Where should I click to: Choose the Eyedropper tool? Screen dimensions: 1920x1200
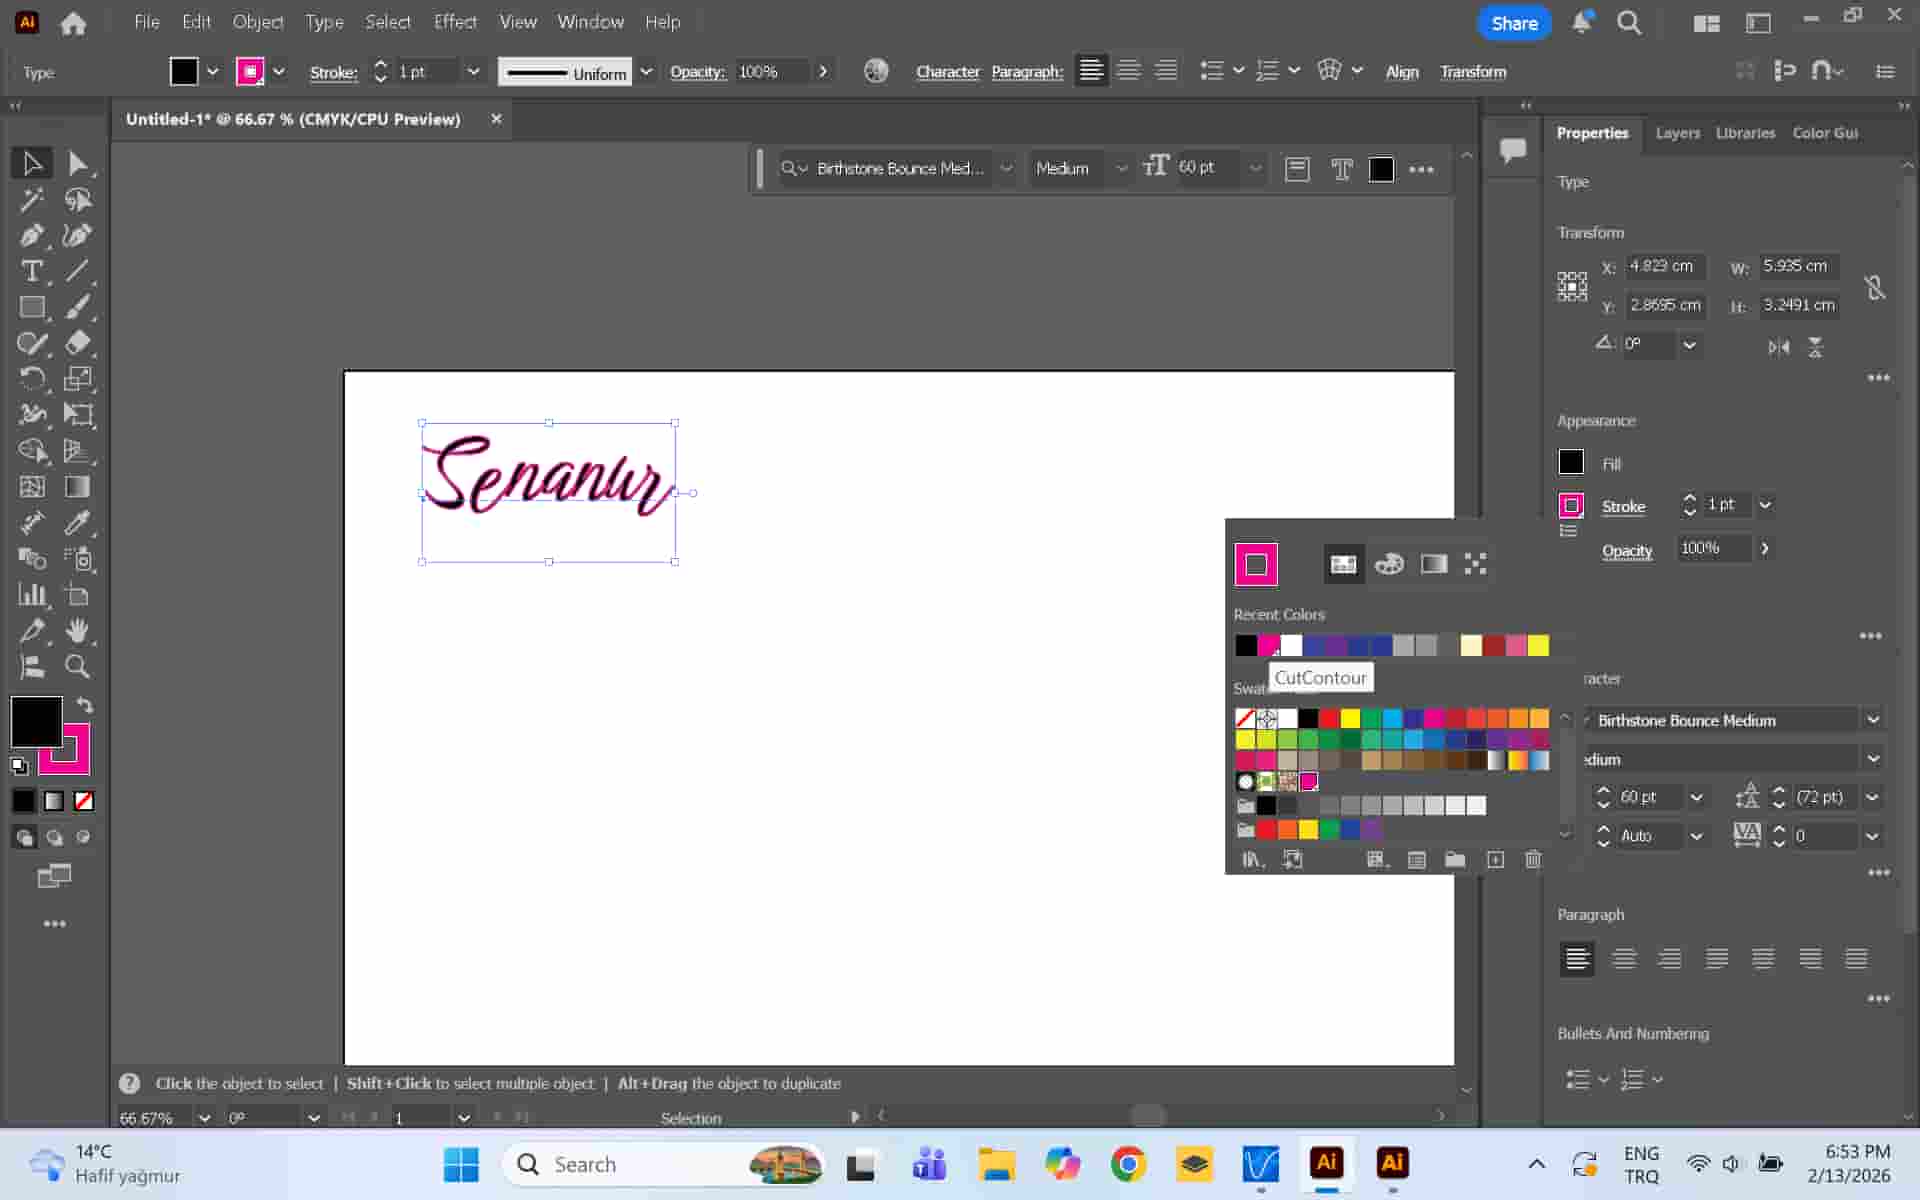(x=78, y=523)
